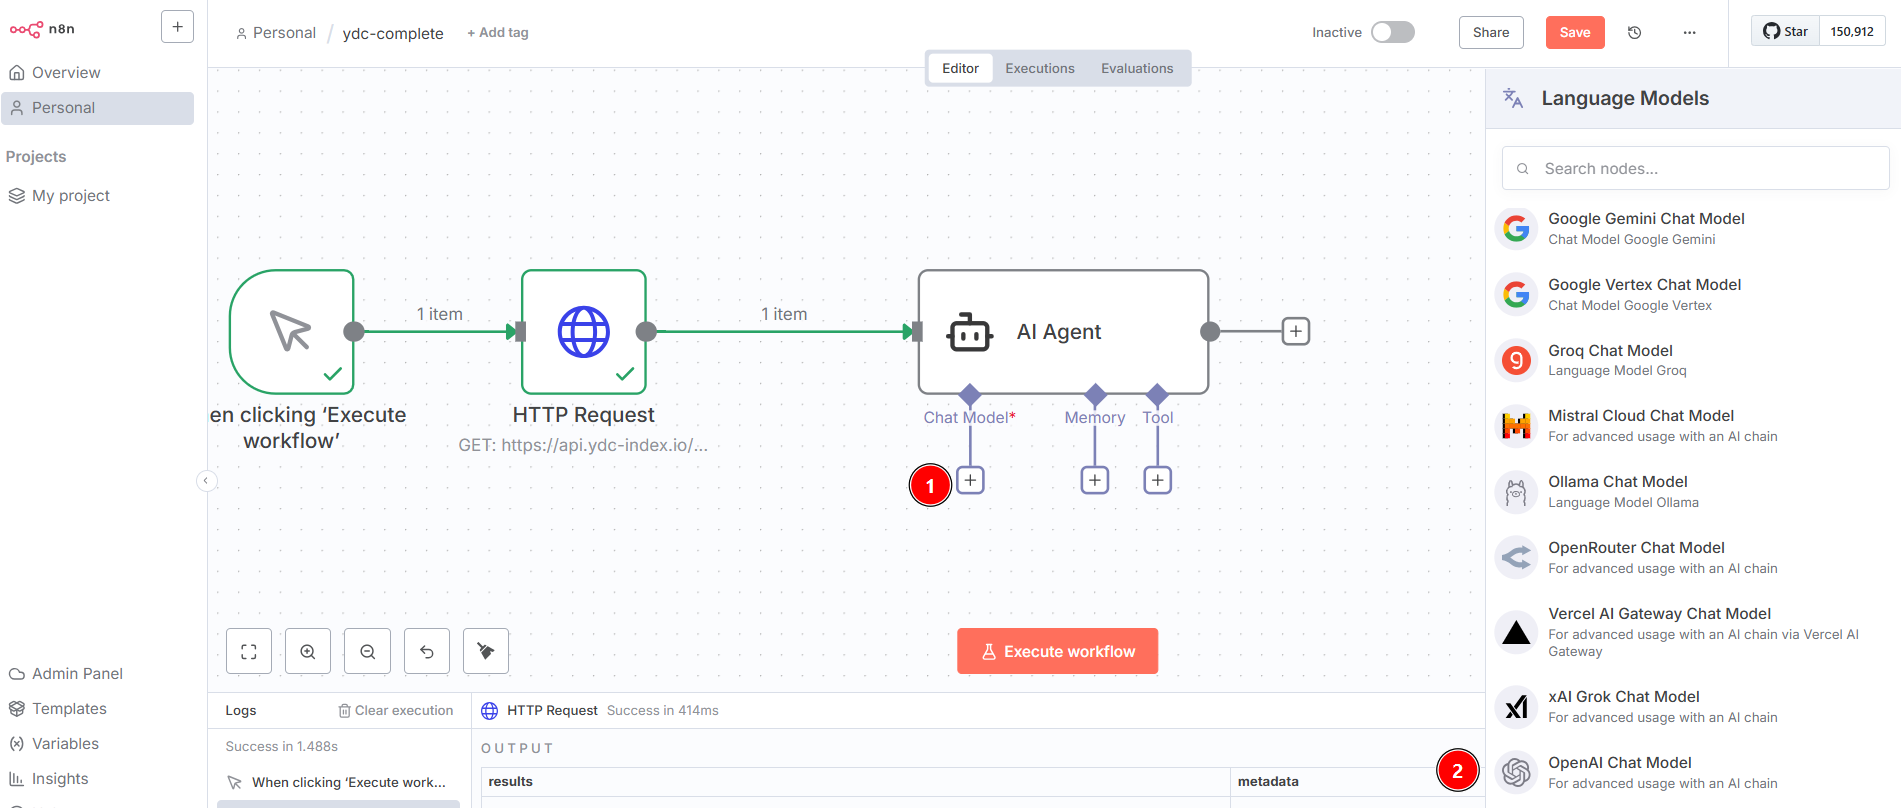Viewport: 1901px width, 808px height.
Task: Zoom out on the canvas
Action: click(368, 652)
